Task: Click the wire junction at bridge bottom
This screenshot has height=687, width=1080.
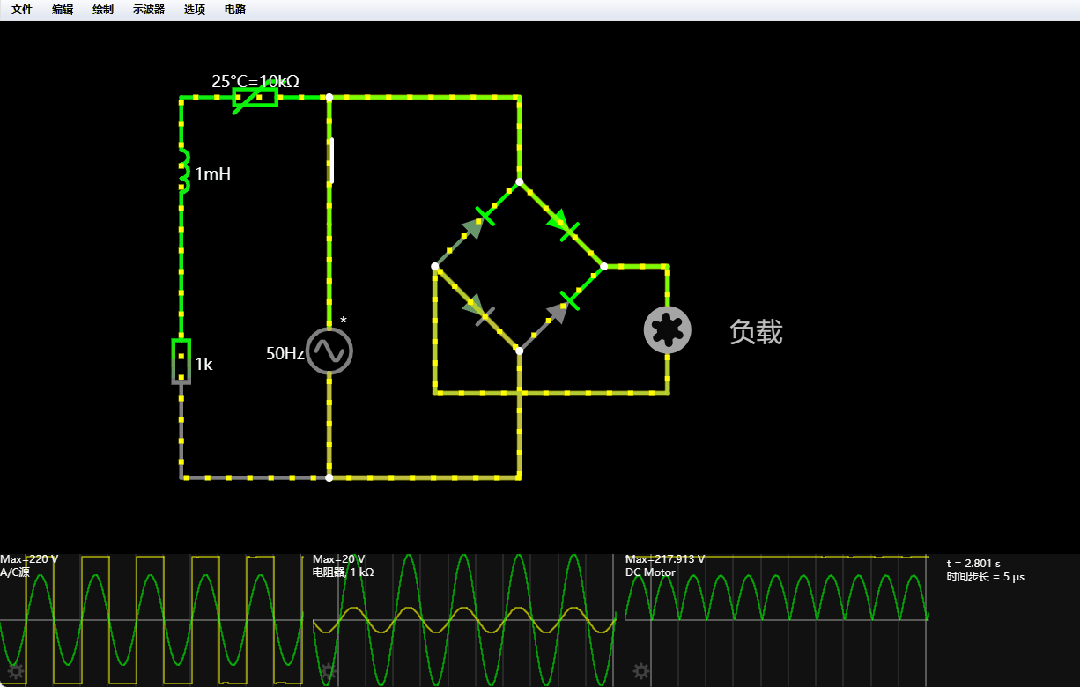Action: pyautogui.click(x=519, y=351)
